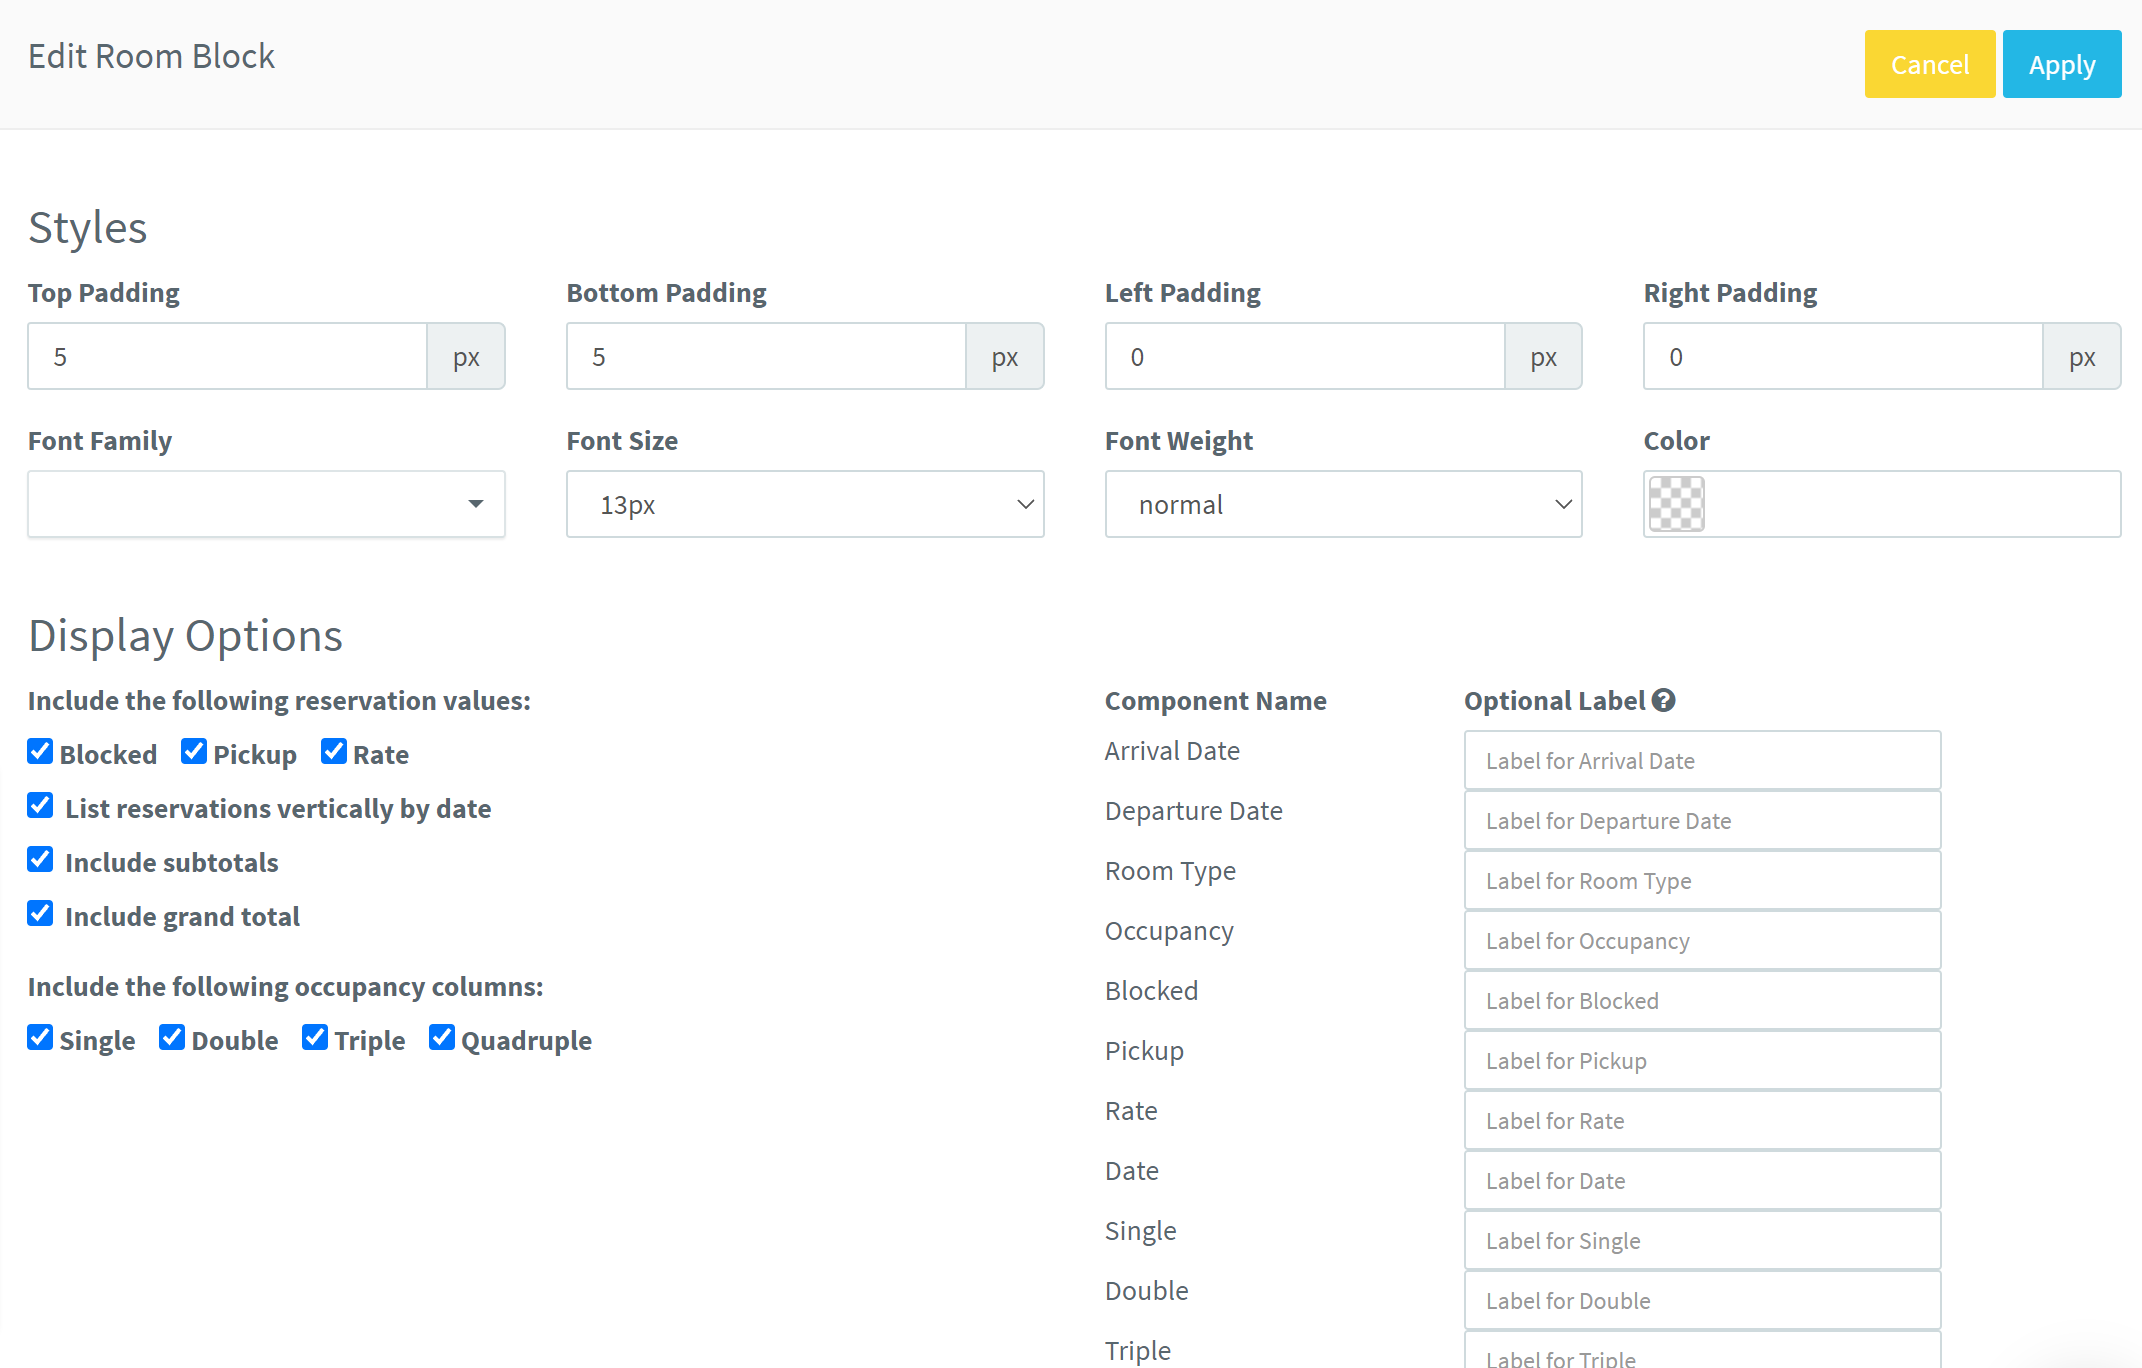Click Label for Occupancy field
Viewport: 2142px width, 1368px height.
coord(1702,940)
